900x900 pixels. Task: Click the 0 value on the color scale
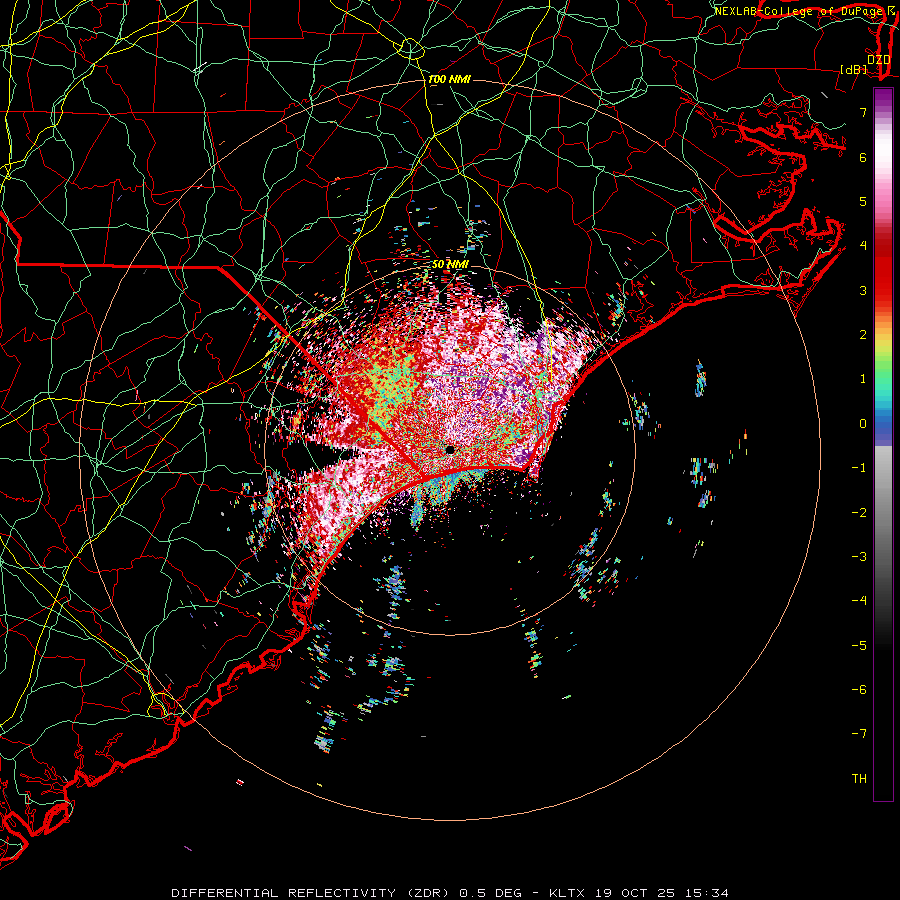pos(863,424)
